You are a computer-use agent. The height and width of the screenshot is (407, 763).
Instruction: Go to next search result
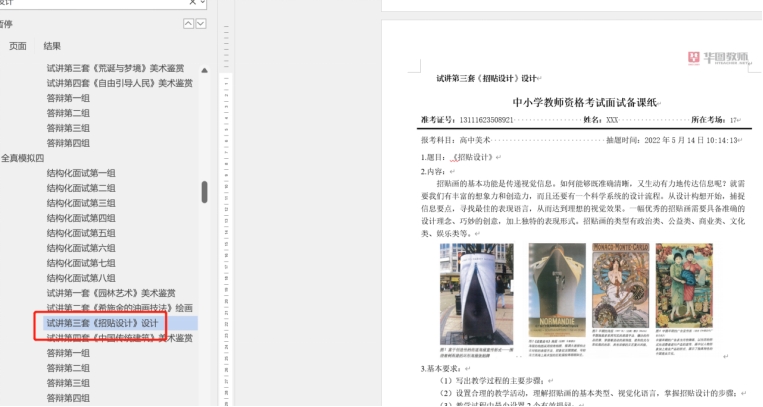point(201,23)
